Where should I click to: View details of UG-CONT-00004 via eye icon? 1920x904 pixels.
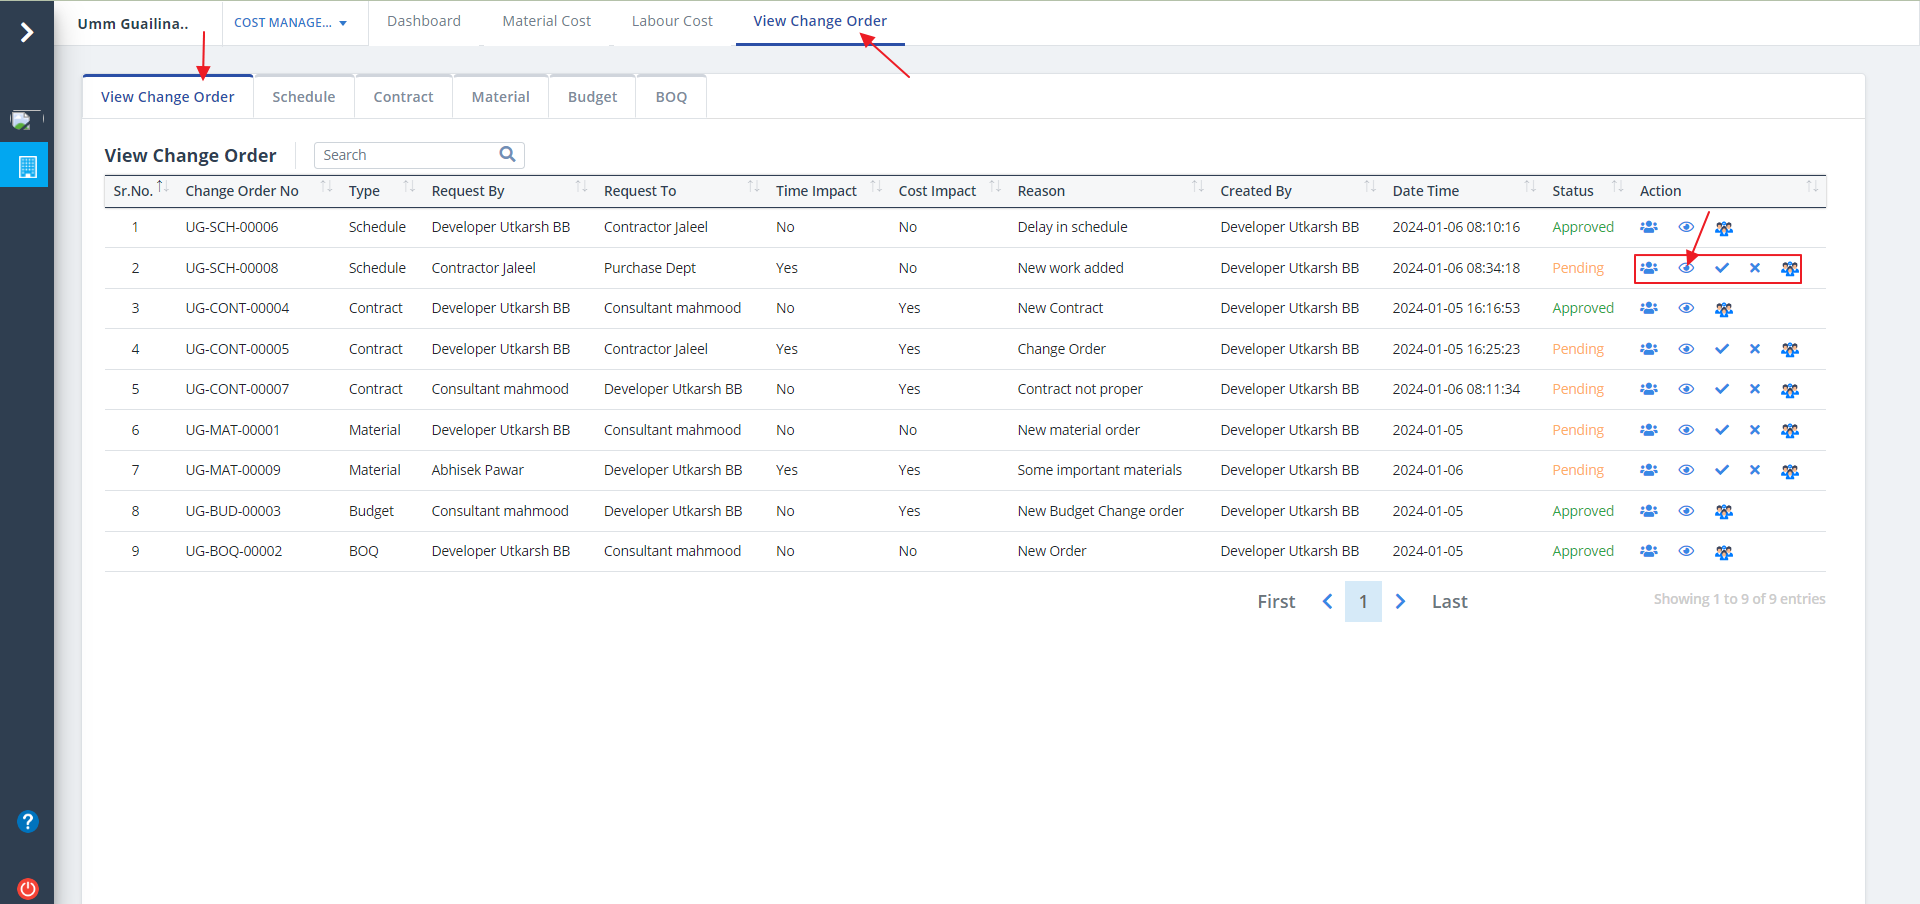click(1685, 308)
